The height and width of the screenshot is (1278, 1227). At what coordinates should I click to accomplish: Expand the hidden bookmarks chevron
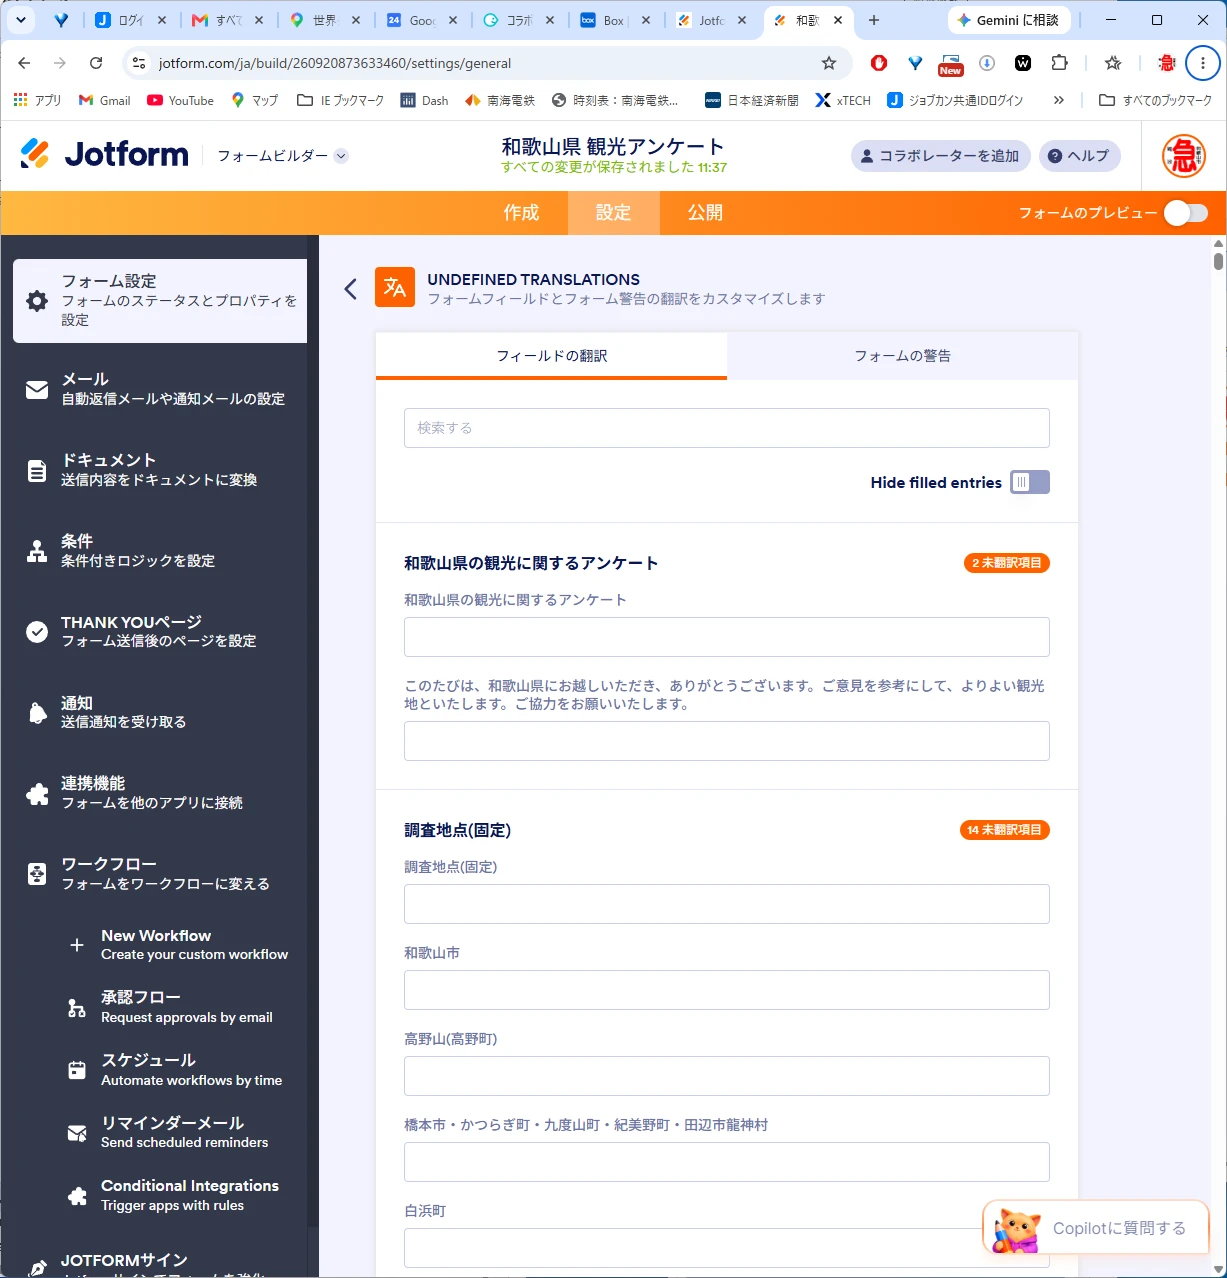pyautogui.click(x=1059, y=100)
